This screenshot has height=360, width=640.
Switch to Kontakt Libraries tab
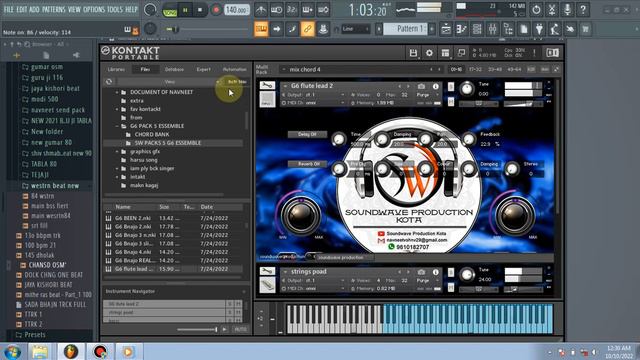tap(116, 69)
